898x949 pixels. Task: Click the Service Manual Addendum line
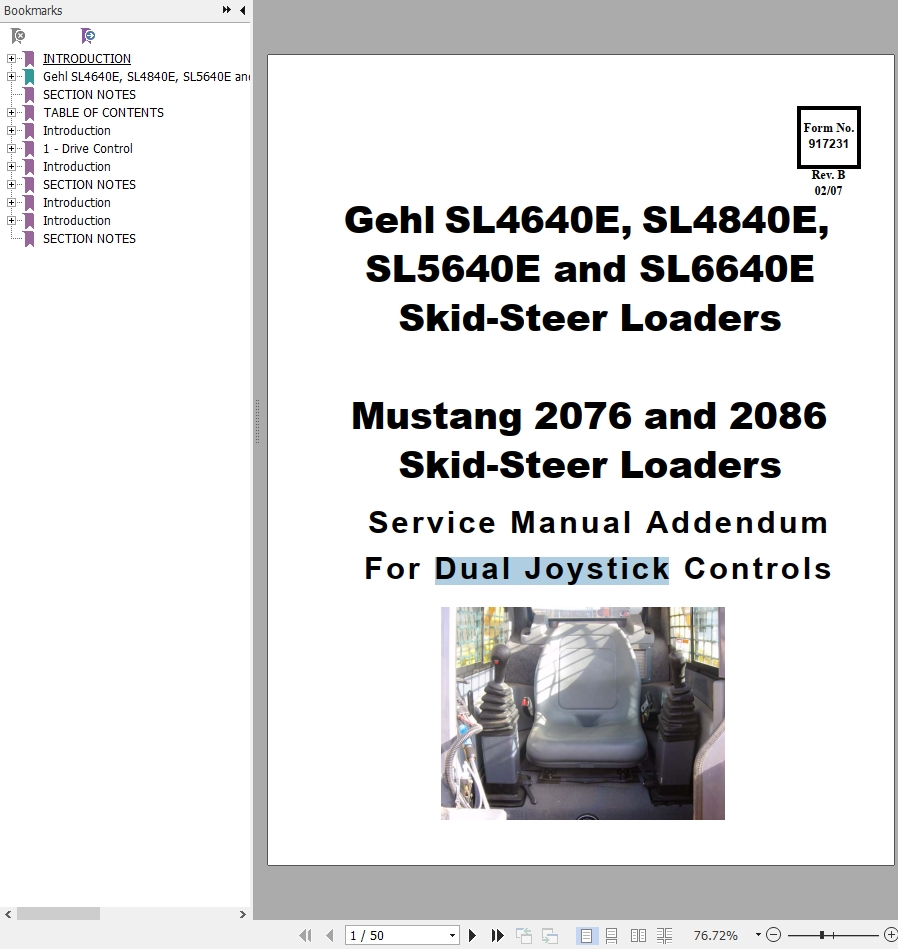point(598,522)
